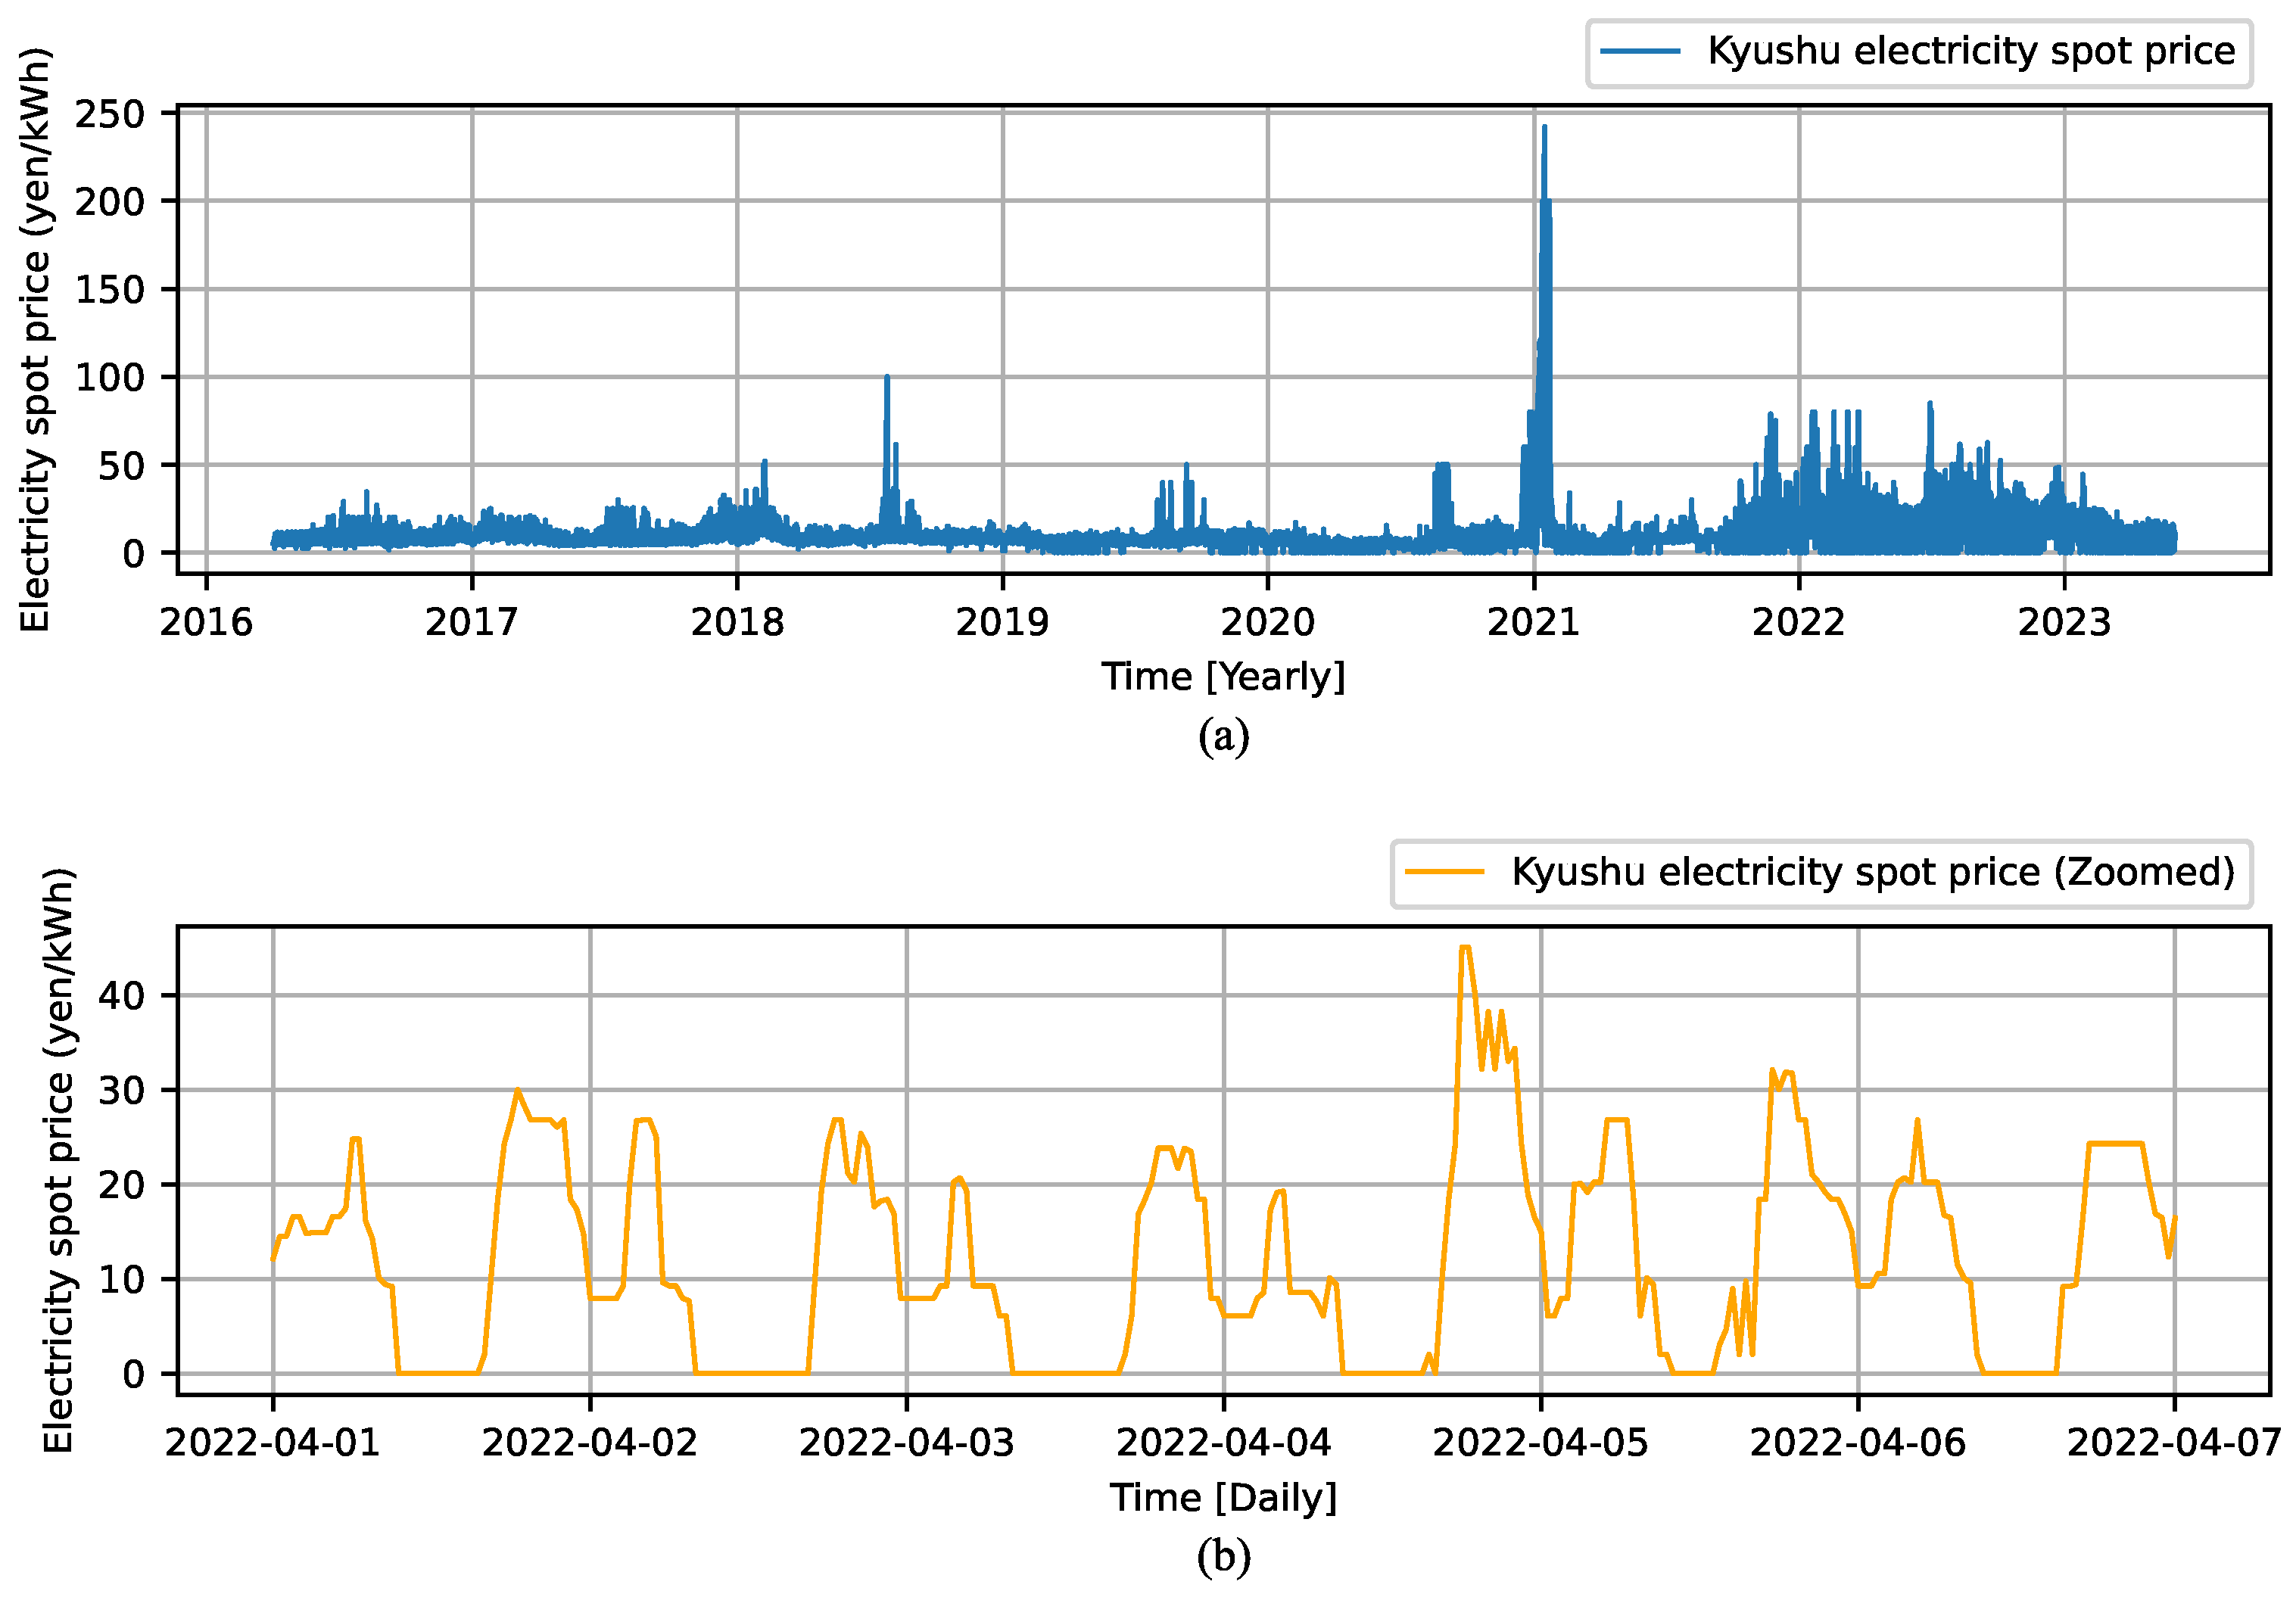Click the 2022-04-07 date tick label

2174,1443
